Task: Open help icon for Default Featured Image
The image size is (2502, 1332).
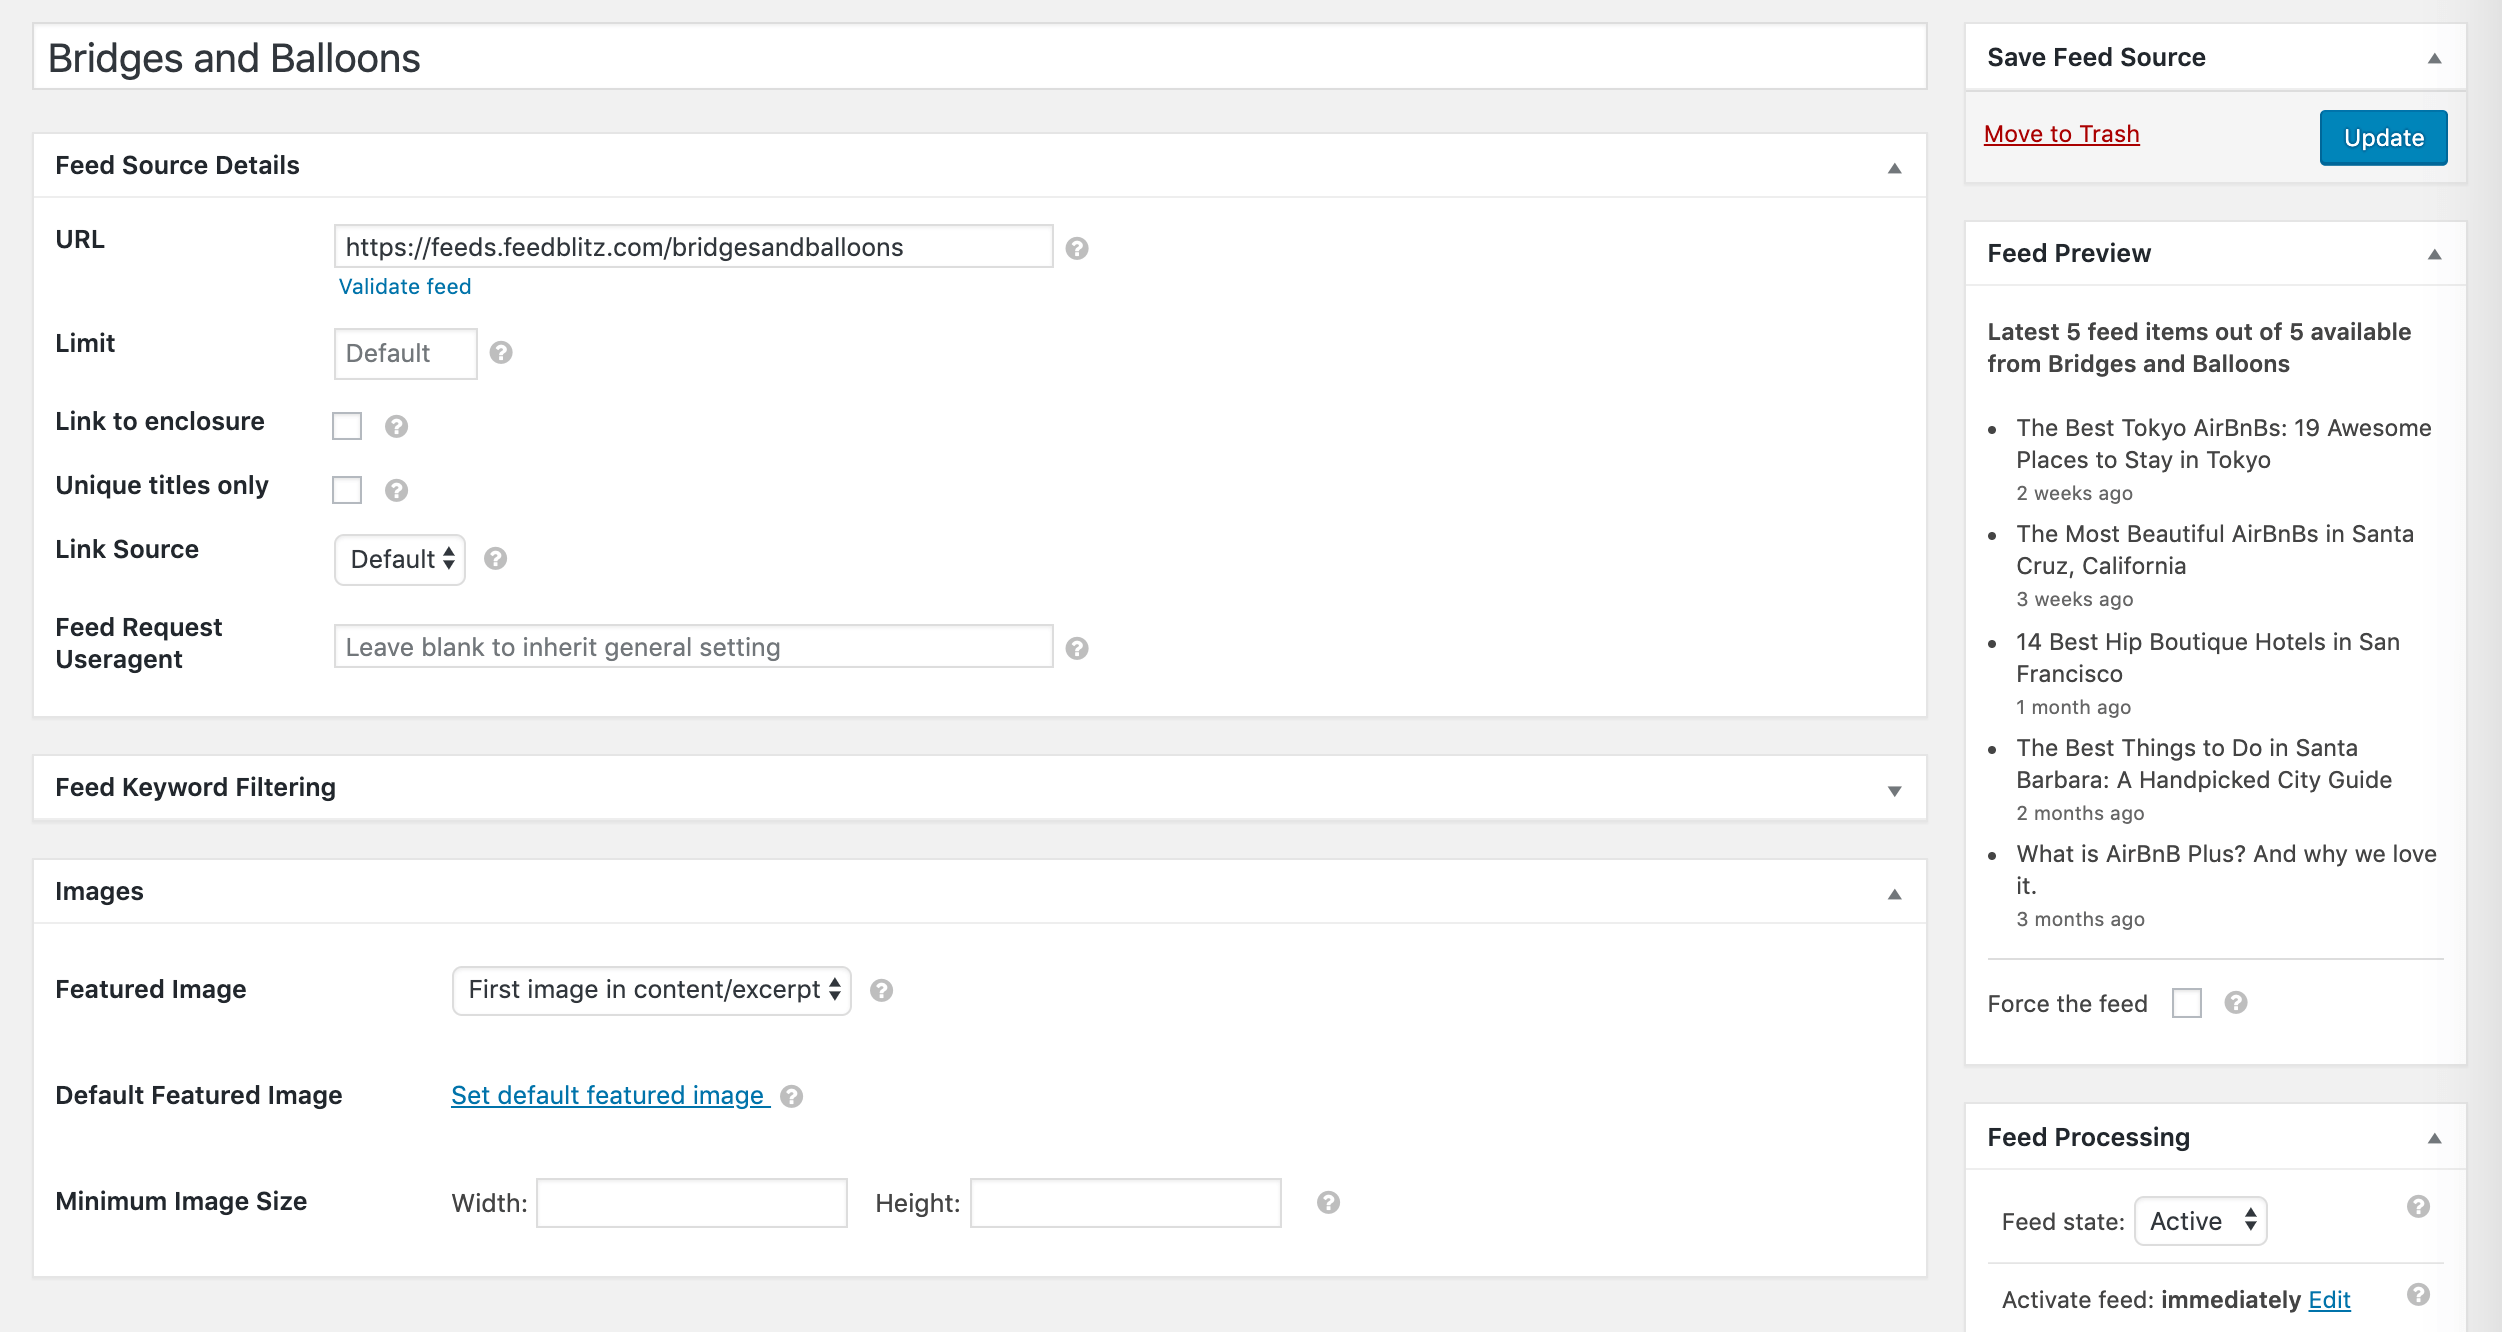Action: click(791, 1096)
